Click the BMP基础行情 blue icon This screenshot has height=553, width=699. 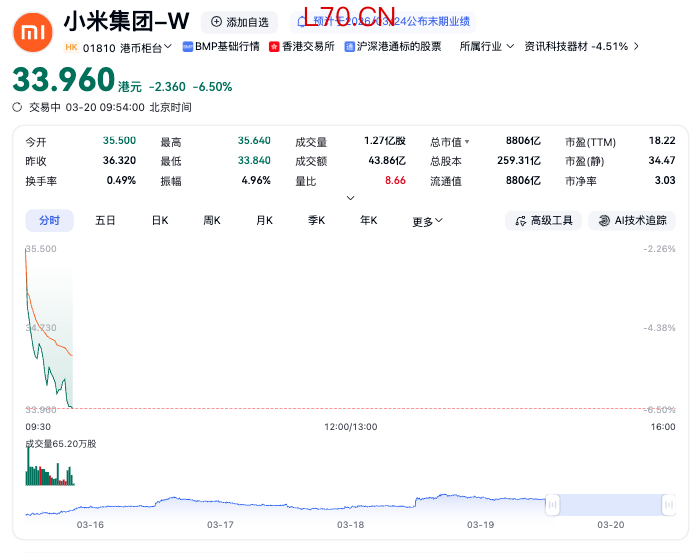tap(188, 47)
